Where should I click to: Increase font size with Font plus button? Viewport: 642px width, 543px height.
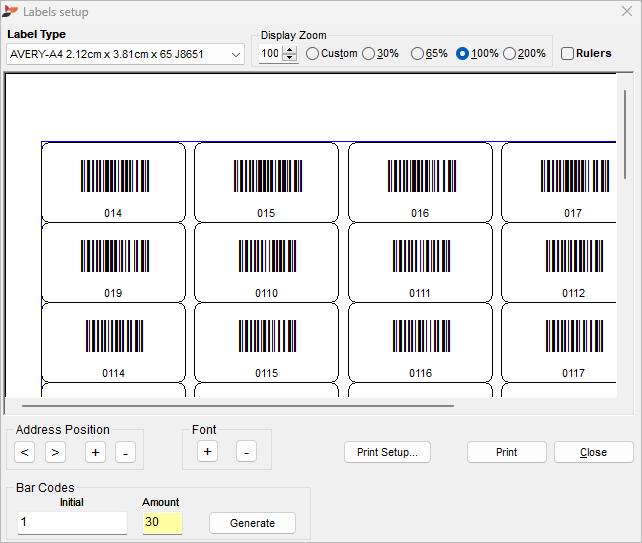click(x=208, y=451)
